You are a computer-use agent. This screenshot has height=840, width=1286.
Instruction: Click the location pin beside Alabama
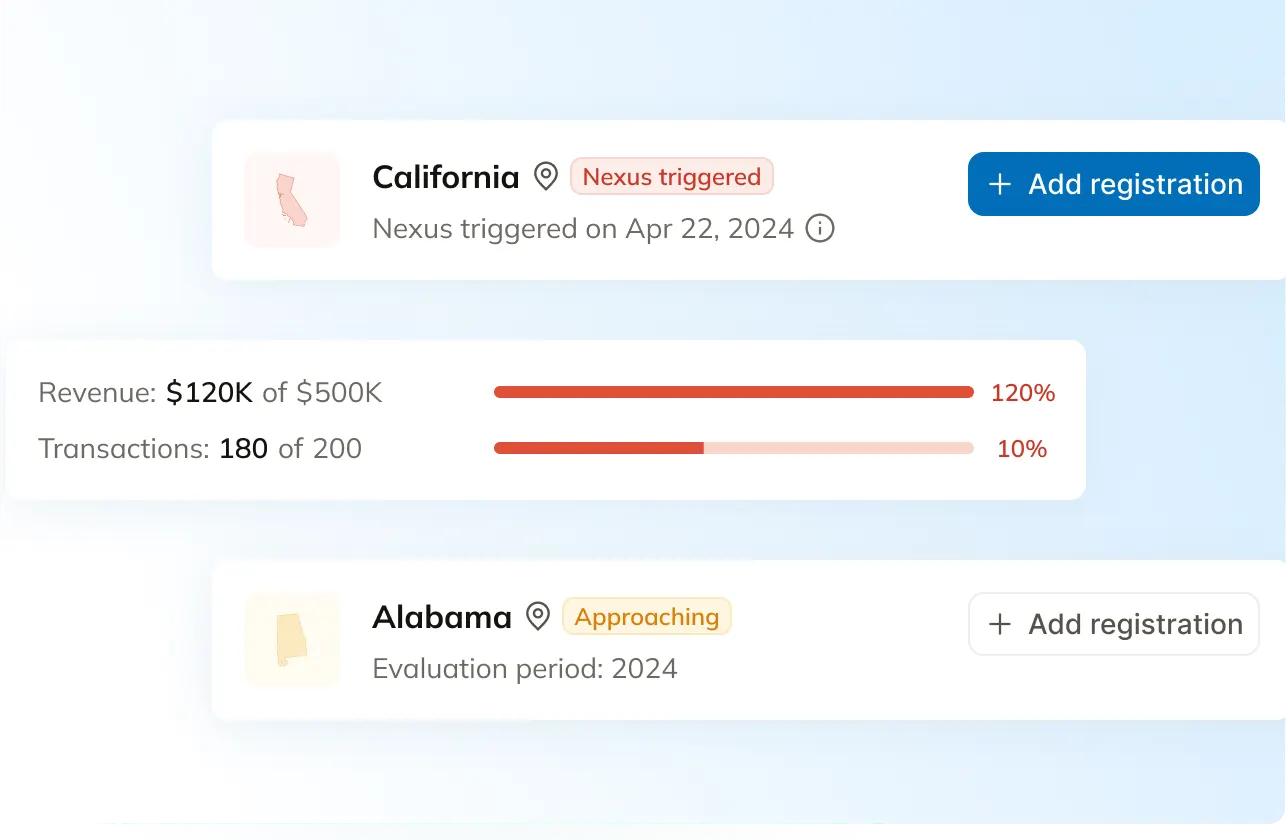coord(538,617)
